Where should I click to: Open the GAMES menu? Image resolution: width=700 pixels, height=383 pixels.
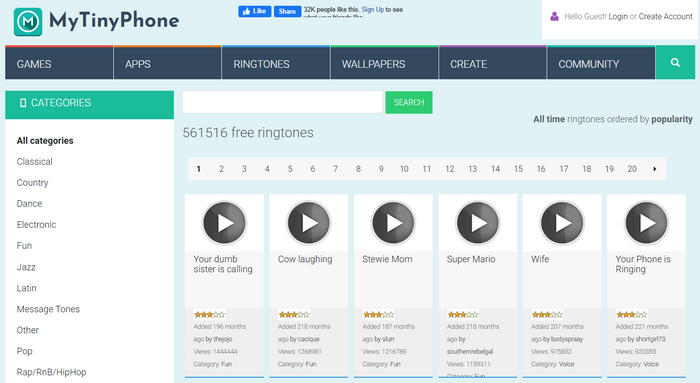pos(59,63)
